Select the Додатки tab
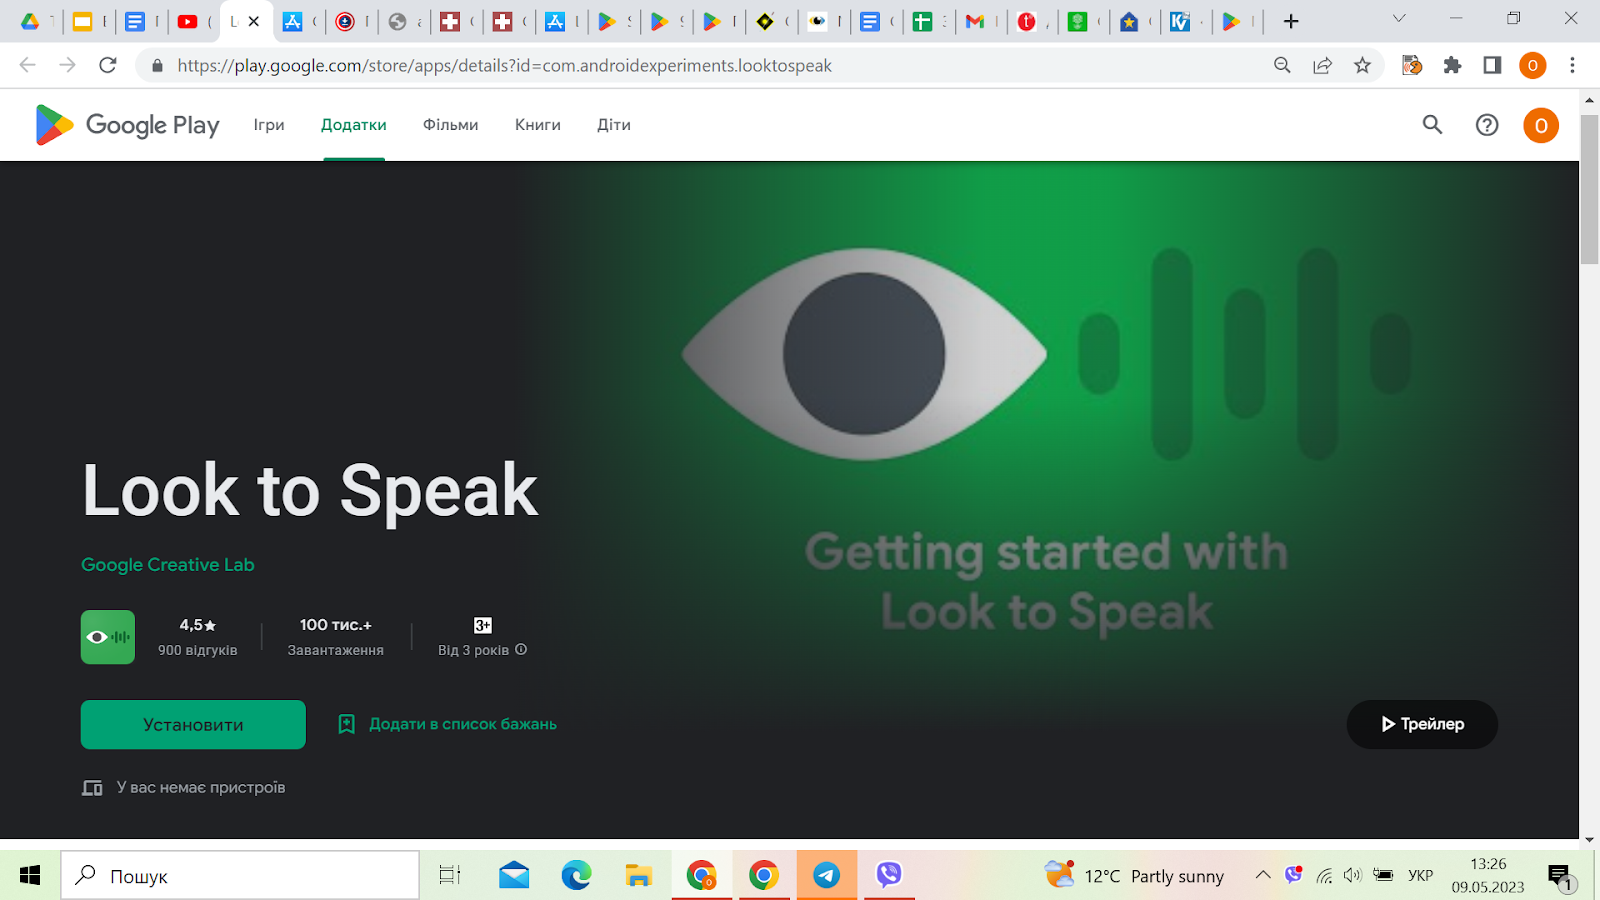The width and height of the screenshot is (1600, 900). pyautogui.click(x=354, y=125)
